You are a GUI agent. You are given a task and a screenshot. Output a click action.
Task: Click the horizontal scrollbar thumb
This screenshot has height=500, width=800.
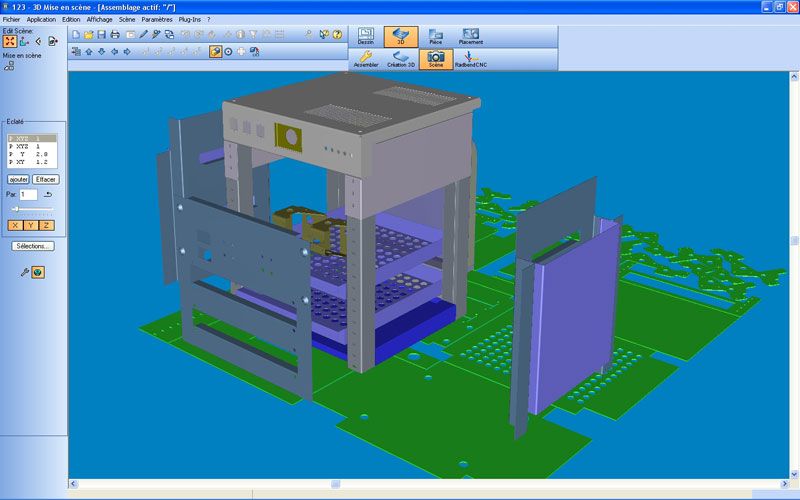click(335, 484)
